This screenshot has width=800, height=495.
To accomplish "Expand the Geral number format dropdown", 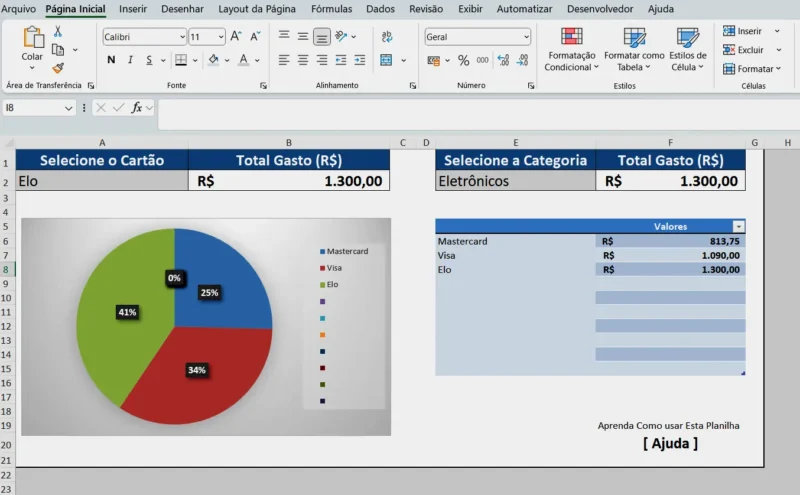I will [526, 37].
